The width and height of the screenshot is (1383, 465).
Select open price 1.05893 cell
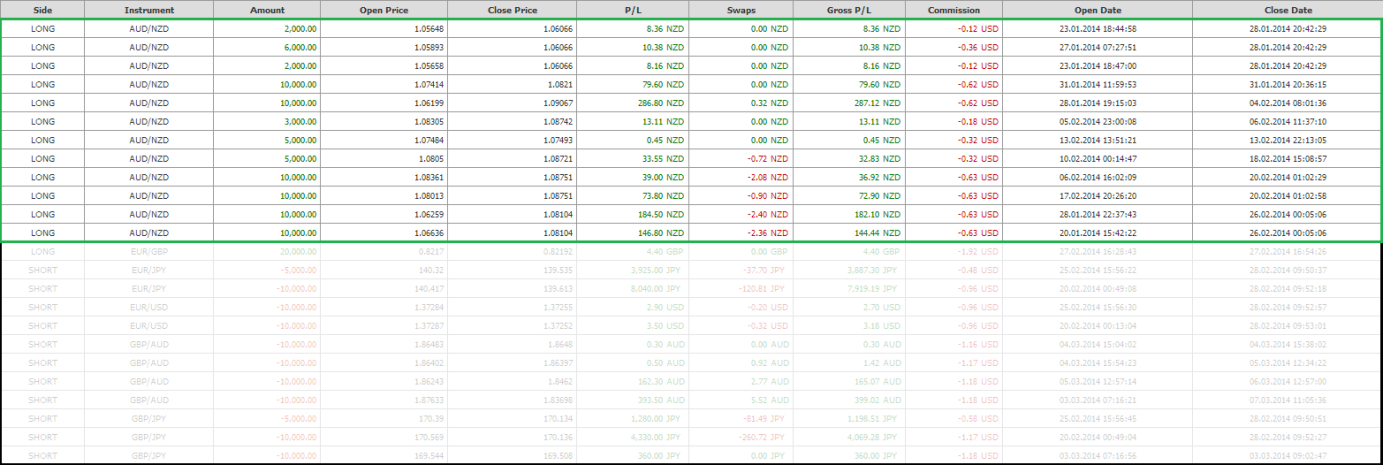384,48
